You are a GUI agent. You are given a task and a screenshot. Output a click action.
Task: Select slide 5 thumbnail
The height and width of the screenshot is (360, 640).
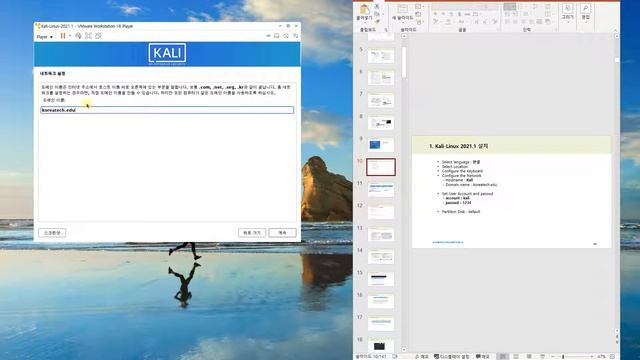[381, 56]
